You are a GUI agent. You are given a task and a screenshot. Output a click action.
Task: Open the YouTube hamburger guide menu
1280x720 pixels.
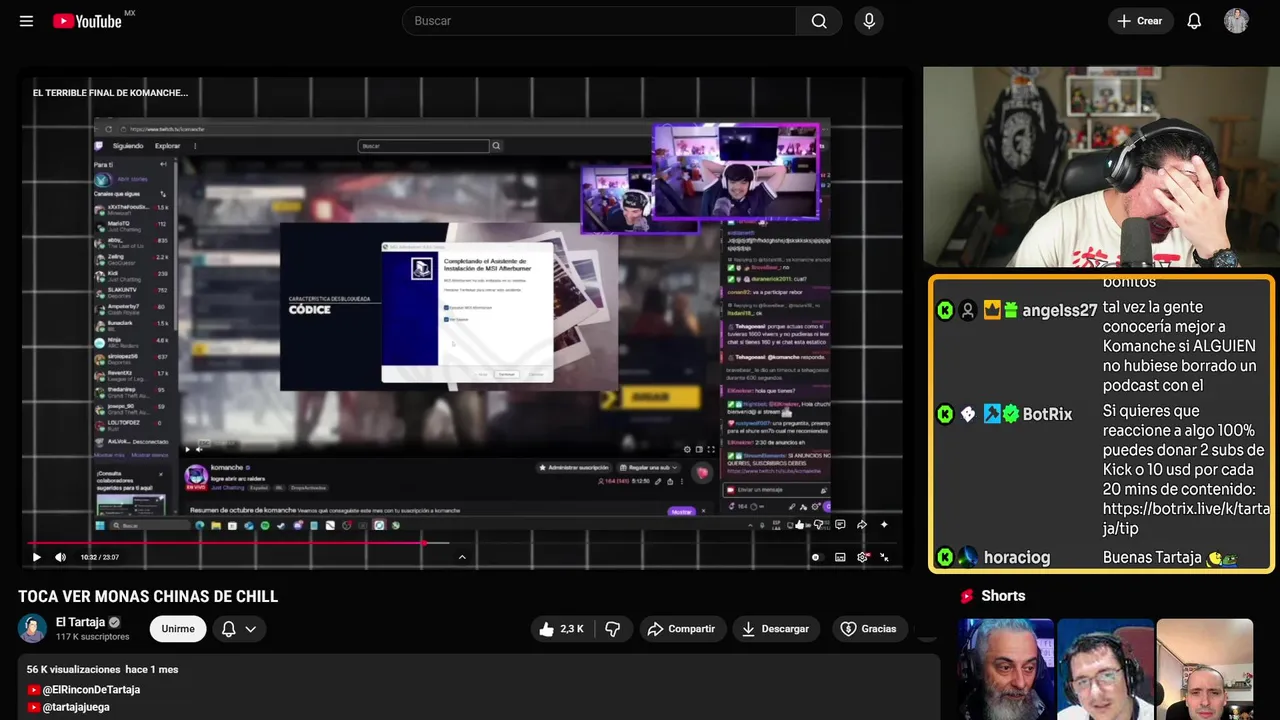(27, 21)
